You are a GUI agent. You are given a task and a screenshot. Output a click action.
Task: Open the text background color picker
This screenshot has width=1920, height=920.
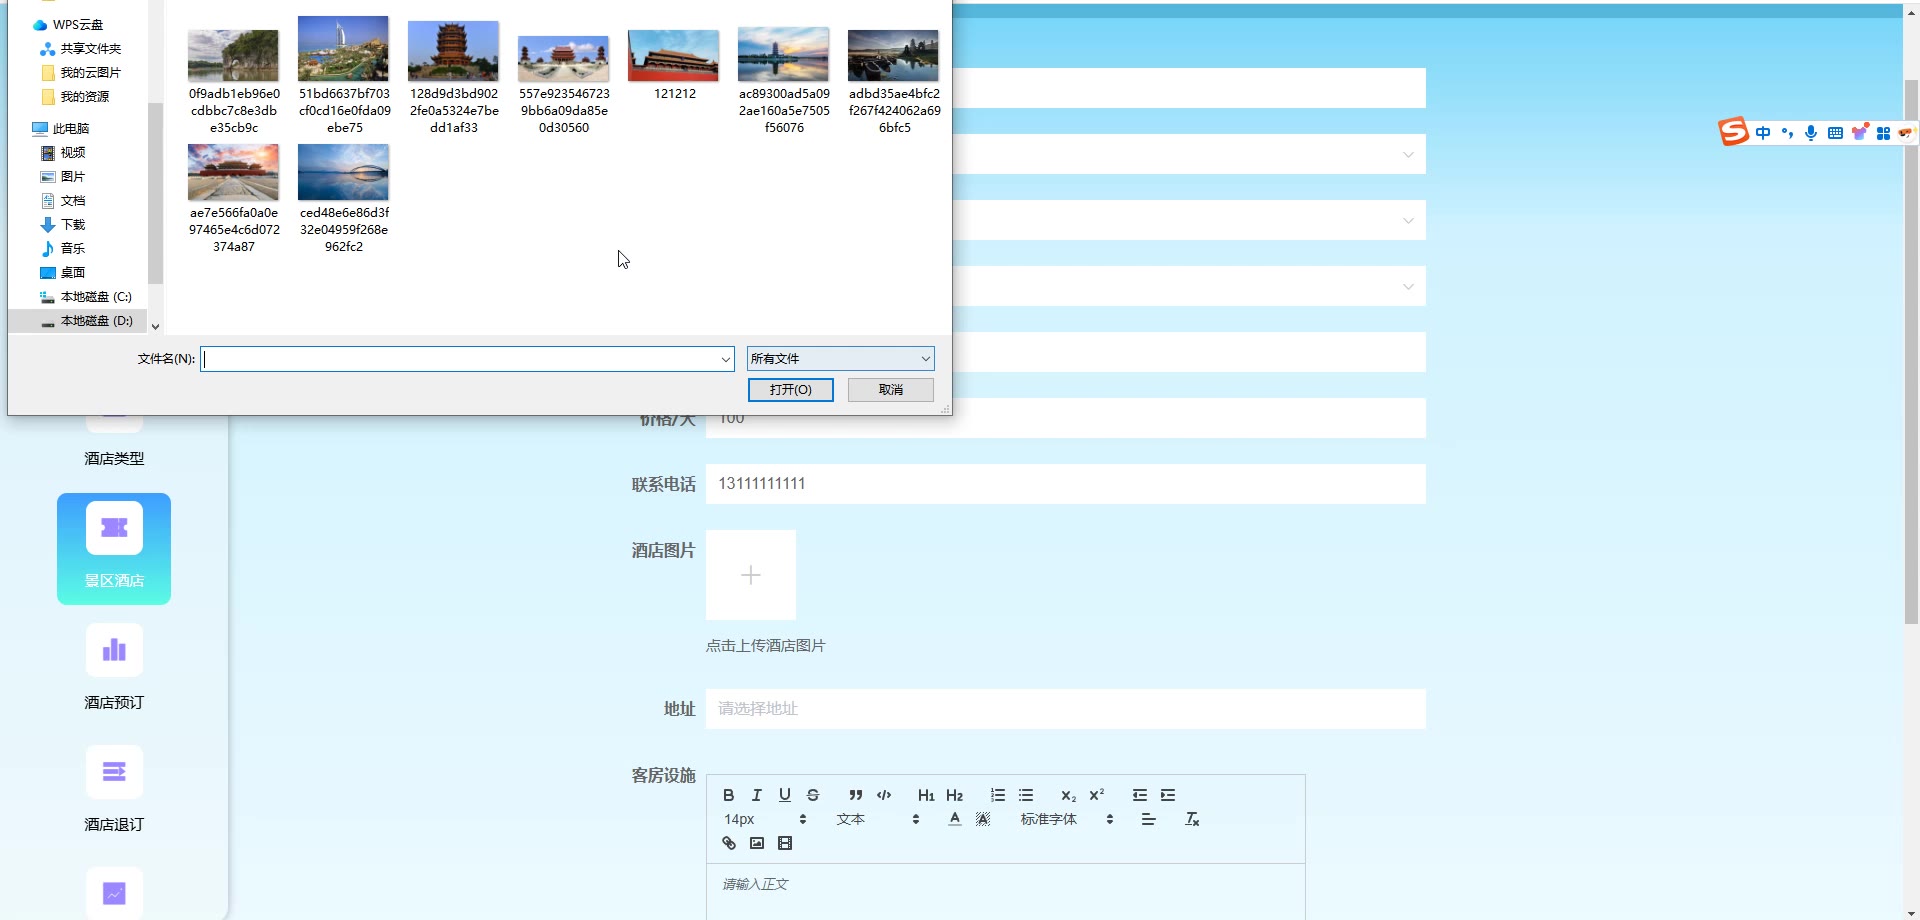(983, 819)
